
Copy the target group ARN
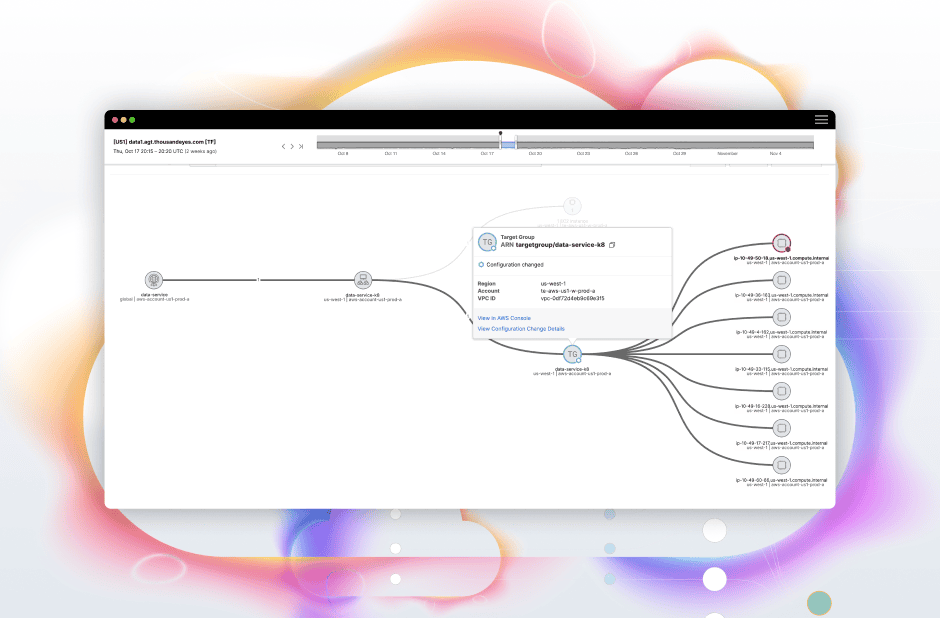coord(612,245)
